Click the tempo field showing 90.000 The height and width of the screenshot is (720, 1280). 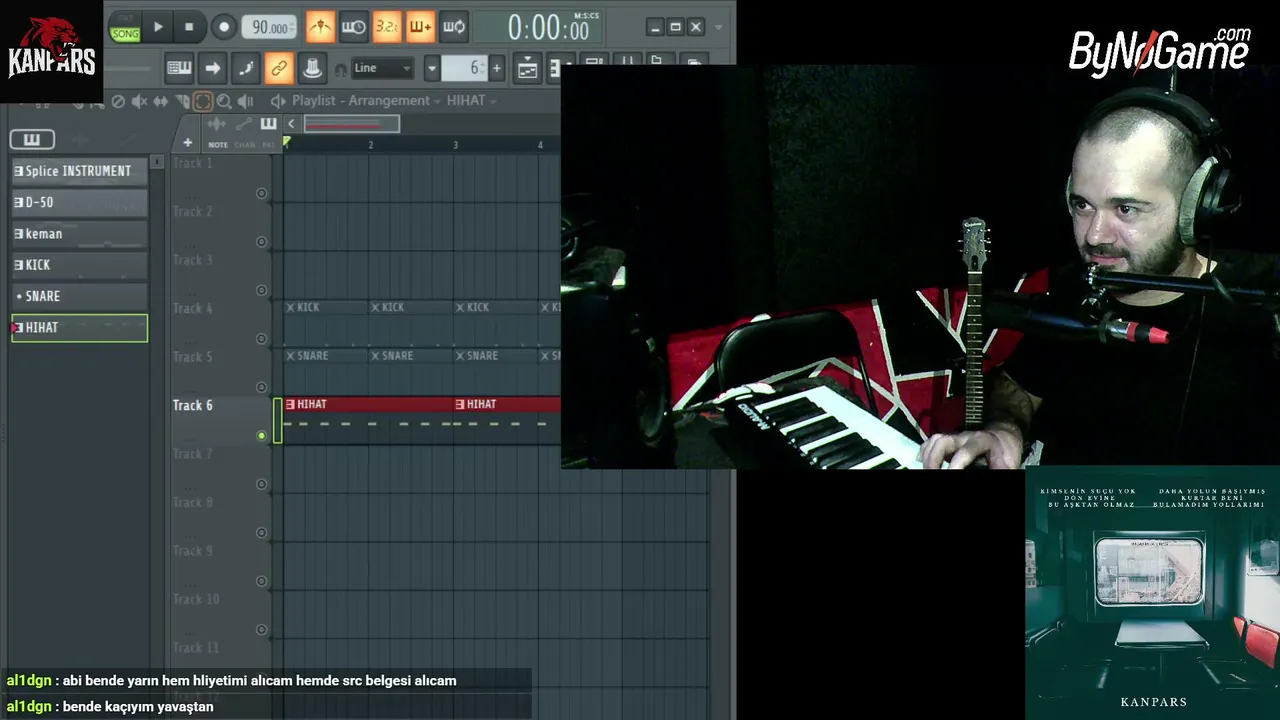click(x=270, y=27)
